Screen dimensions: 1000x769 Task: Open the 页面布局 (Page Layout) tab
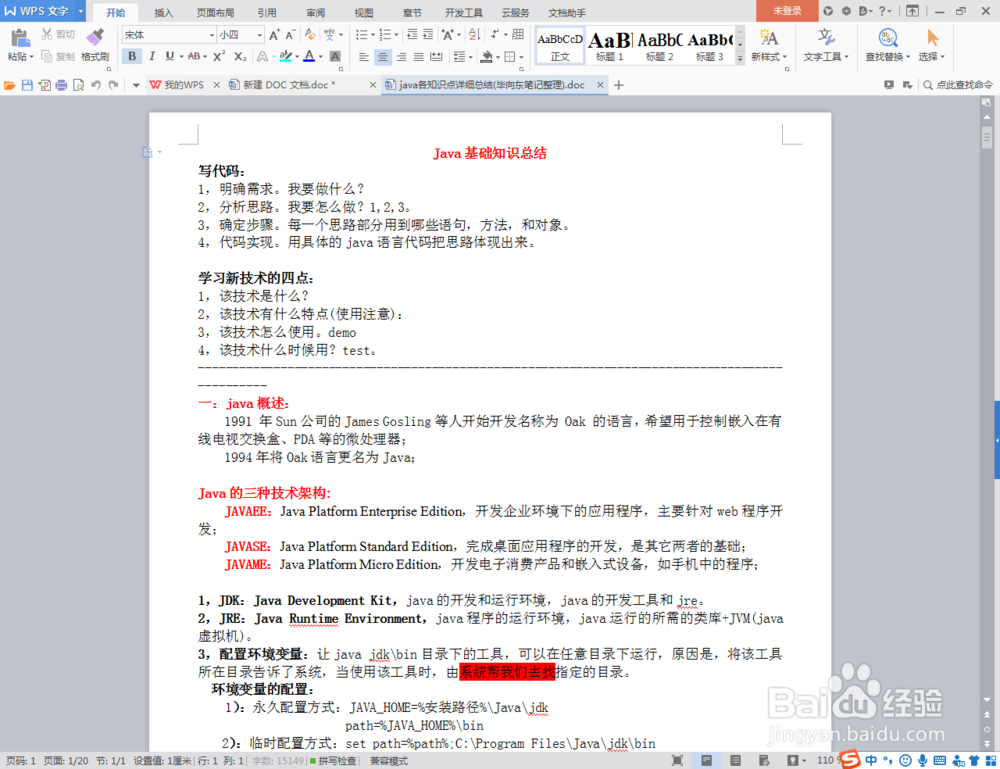click(x=215, y=13)
